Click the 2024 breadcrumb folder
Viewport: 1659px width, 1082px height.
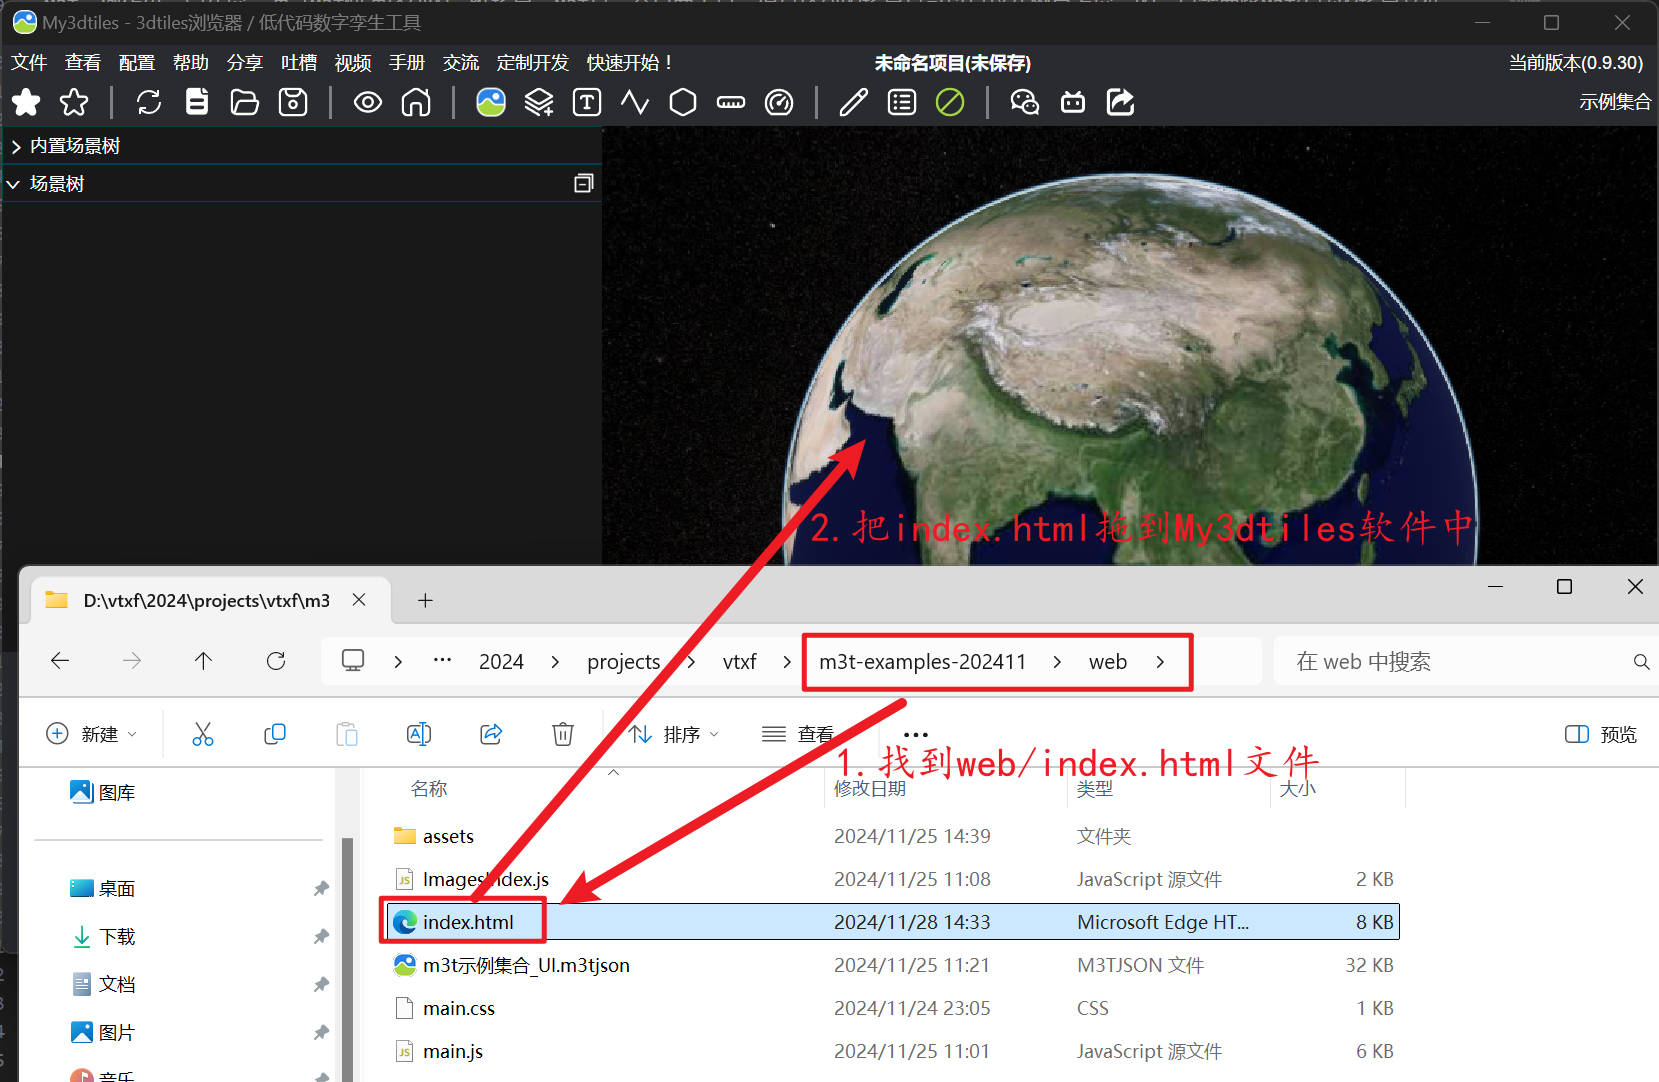point(501,662)
